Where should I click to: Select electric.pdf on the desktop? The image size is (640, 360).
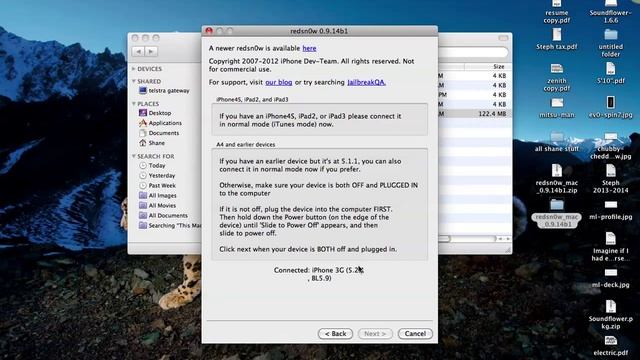(611, 345)
